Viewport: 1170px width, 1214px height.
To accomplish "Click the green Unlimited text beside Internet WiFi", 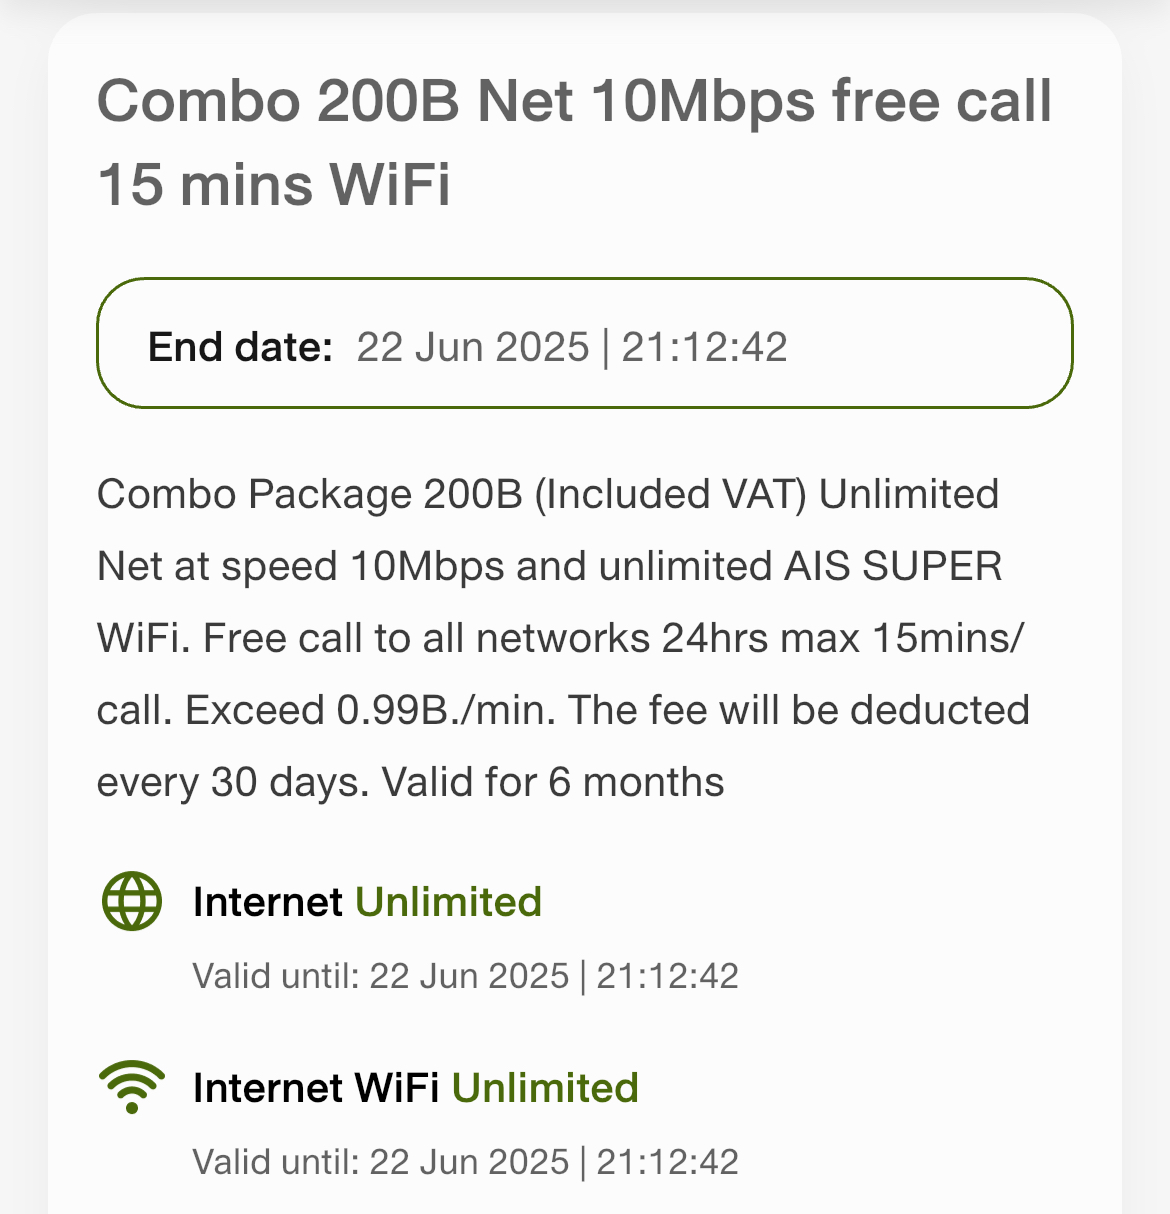I will click(546, 1088).
